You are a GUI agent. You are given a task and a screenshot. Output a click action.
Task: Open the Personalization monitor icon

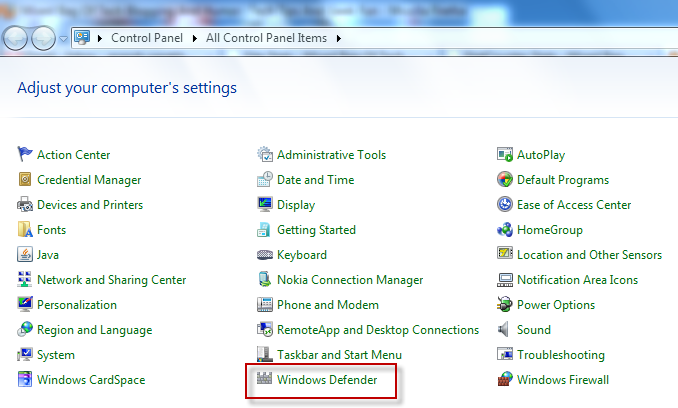[25, 305]
